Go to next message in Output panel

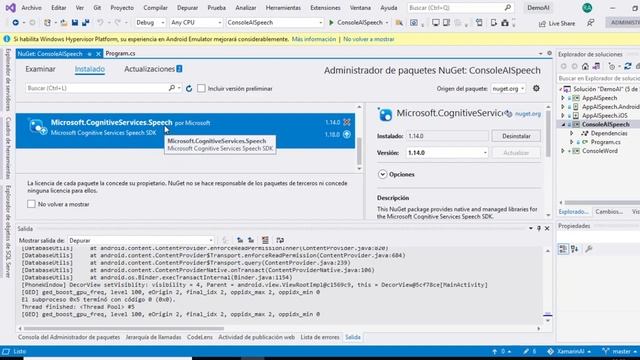click(x=251, y=240)
